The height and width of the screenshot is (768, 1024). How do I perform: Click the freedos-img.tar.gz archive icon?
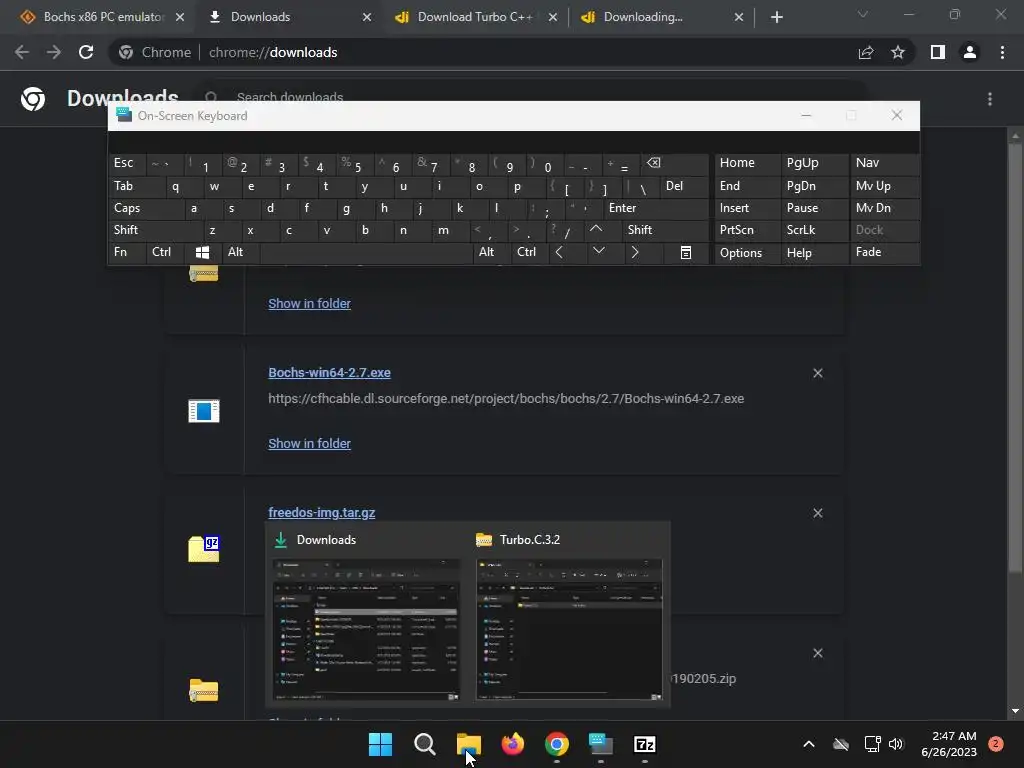click(x=204, y=548)
